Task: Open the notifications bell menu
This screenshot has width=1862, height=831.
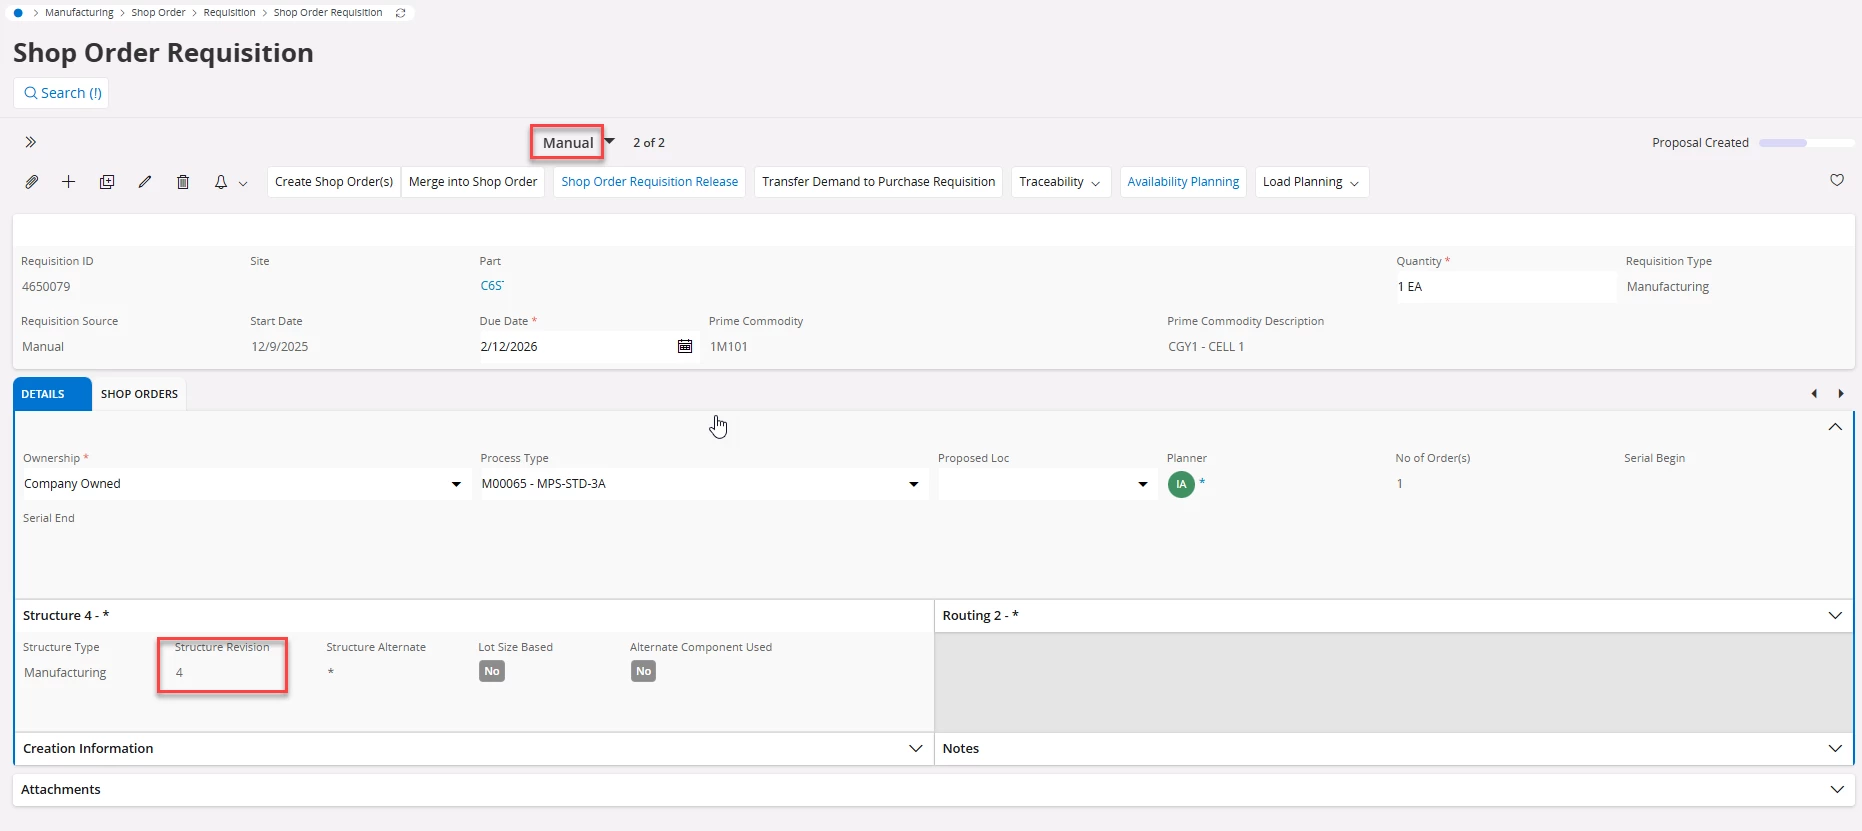Action: (x=230, y=182)
